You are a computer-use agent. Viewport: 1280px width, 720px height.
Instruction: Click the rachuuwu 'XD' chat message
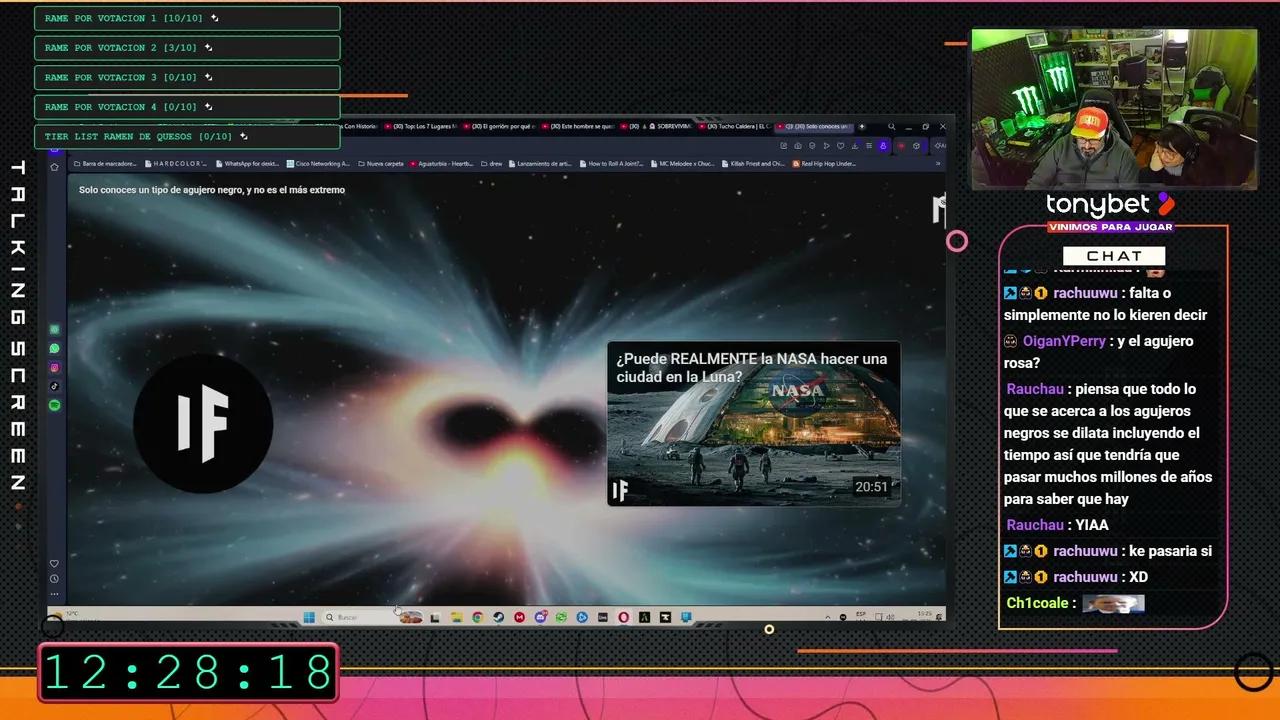tap(1076, 577)
